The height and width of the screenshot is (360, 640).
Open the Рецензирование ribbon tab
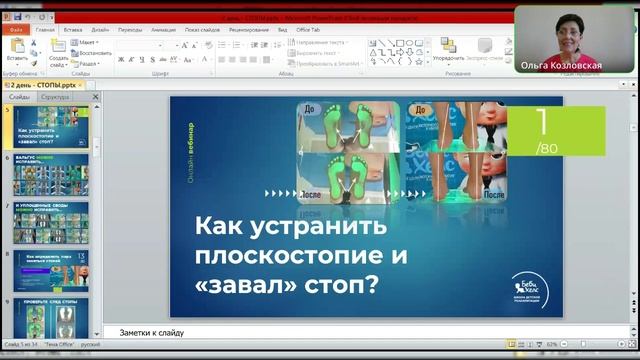click(249, 30)
